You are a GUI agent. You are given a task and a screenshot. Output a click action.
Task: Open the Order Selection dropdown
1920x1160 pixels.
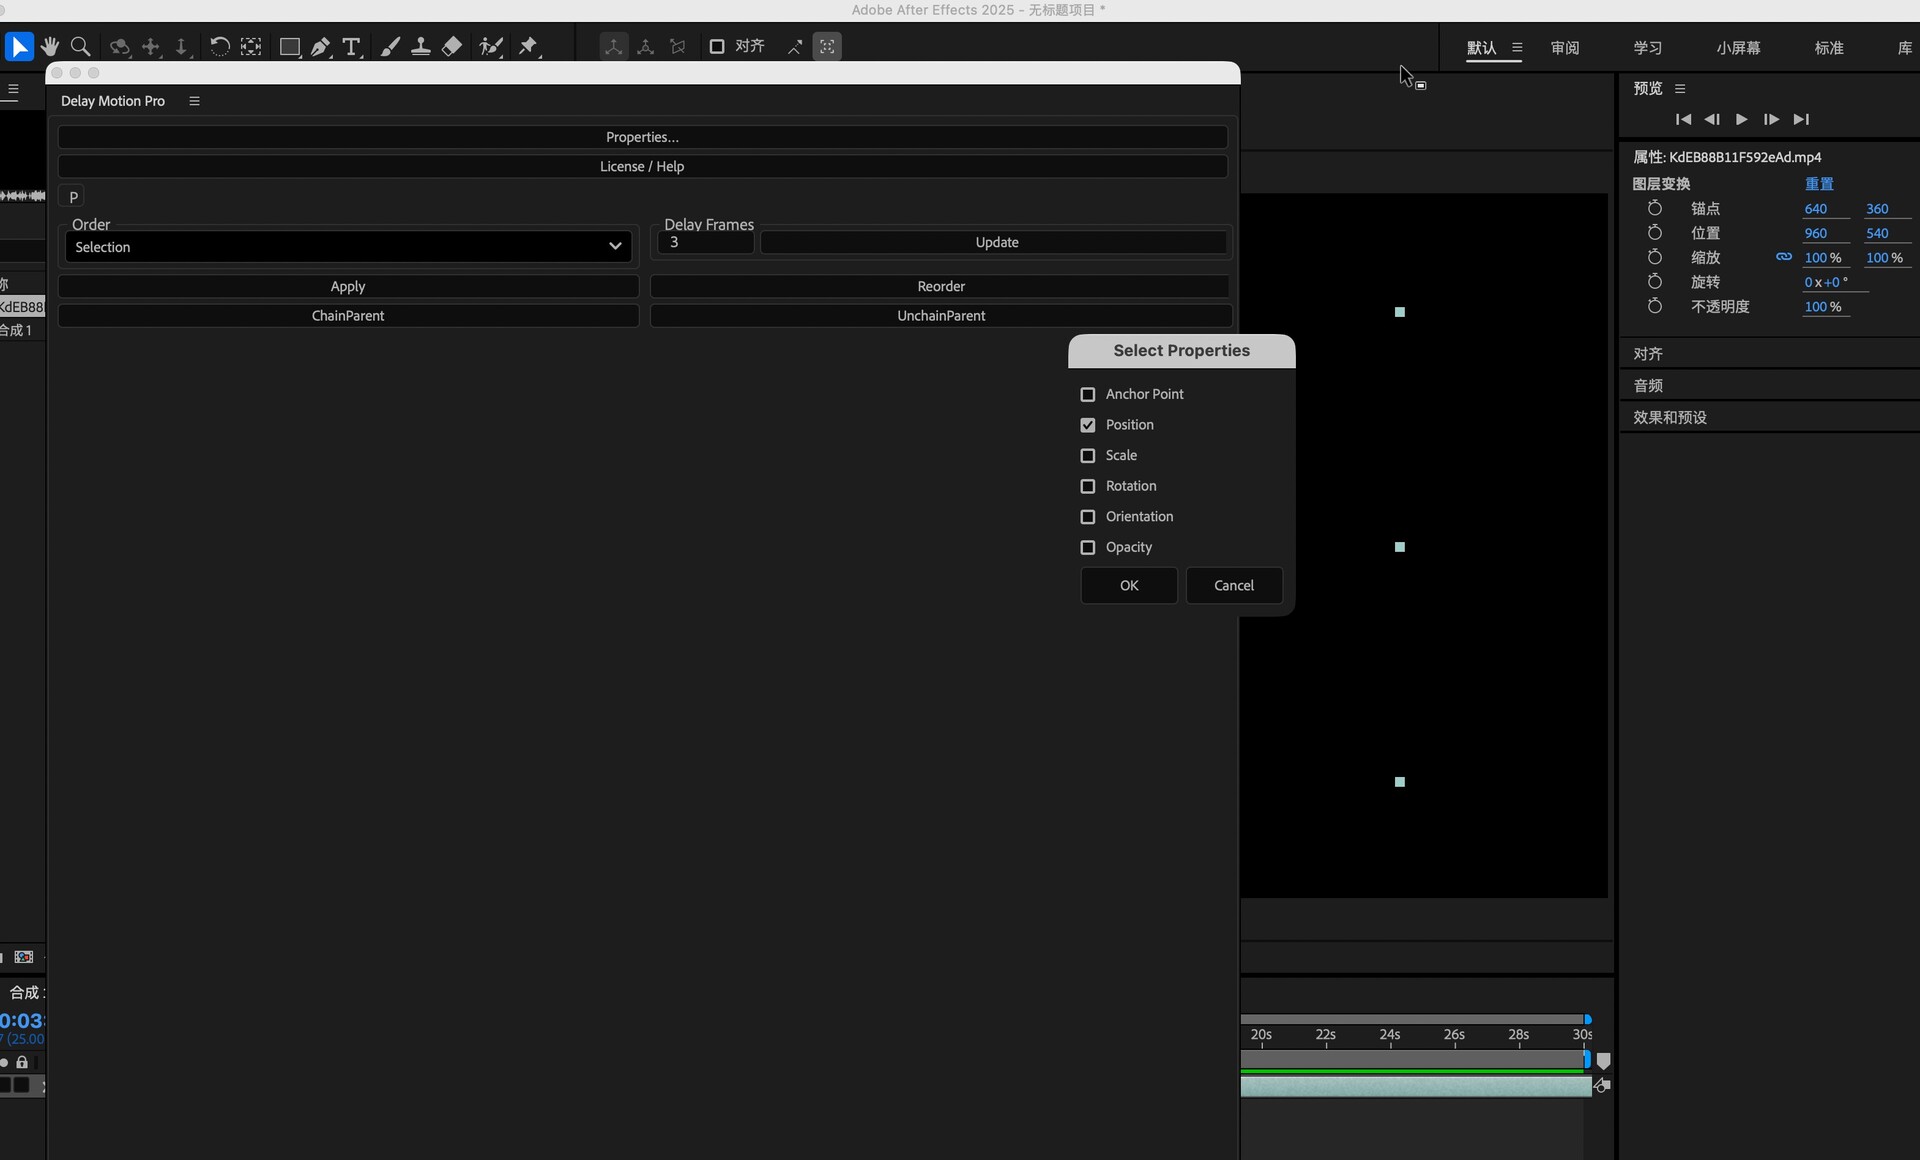(347, 247)
